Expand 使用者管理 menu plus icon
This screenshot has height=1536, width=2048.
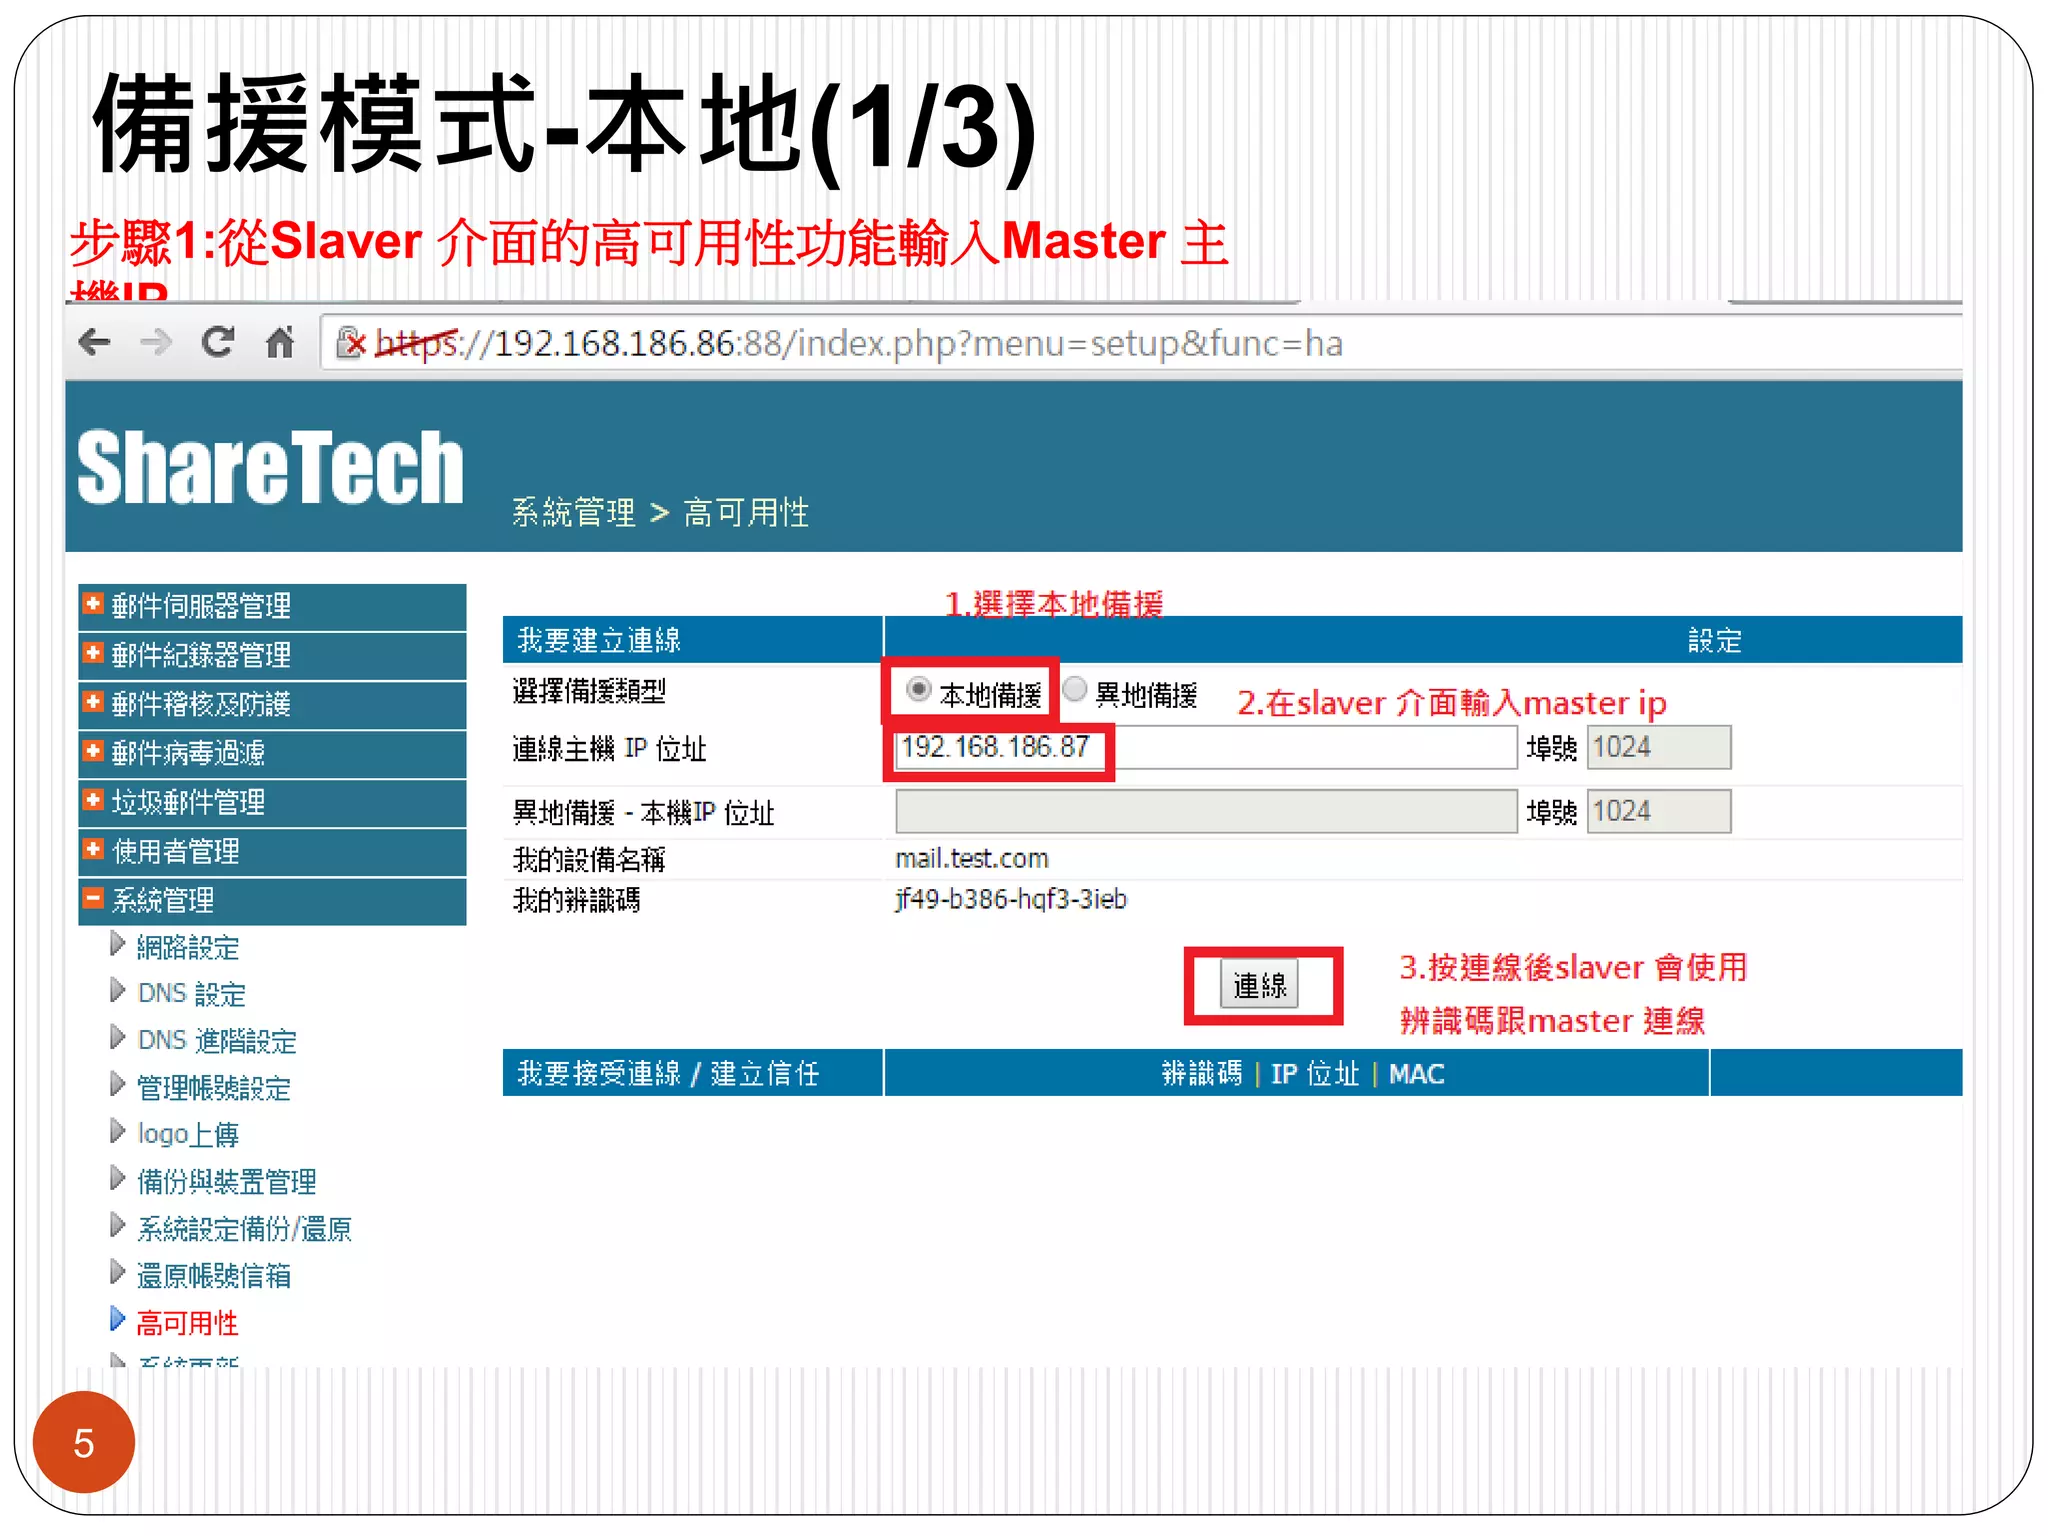click(x=93, y=849)
